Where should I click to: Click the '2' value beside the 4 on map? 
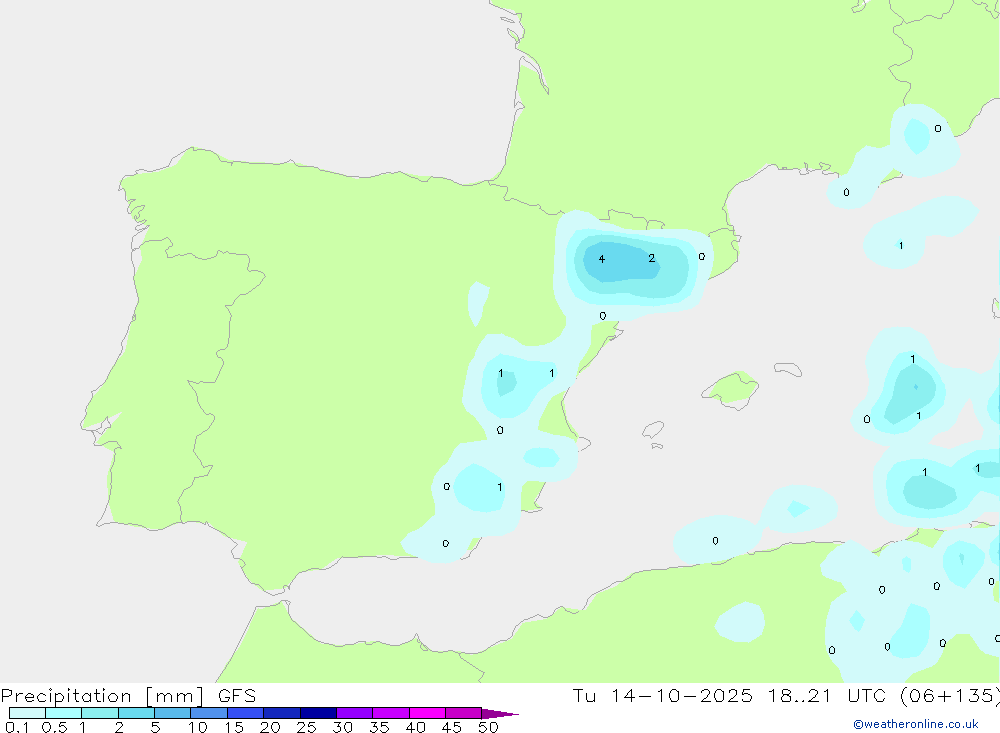click(651, 258)
